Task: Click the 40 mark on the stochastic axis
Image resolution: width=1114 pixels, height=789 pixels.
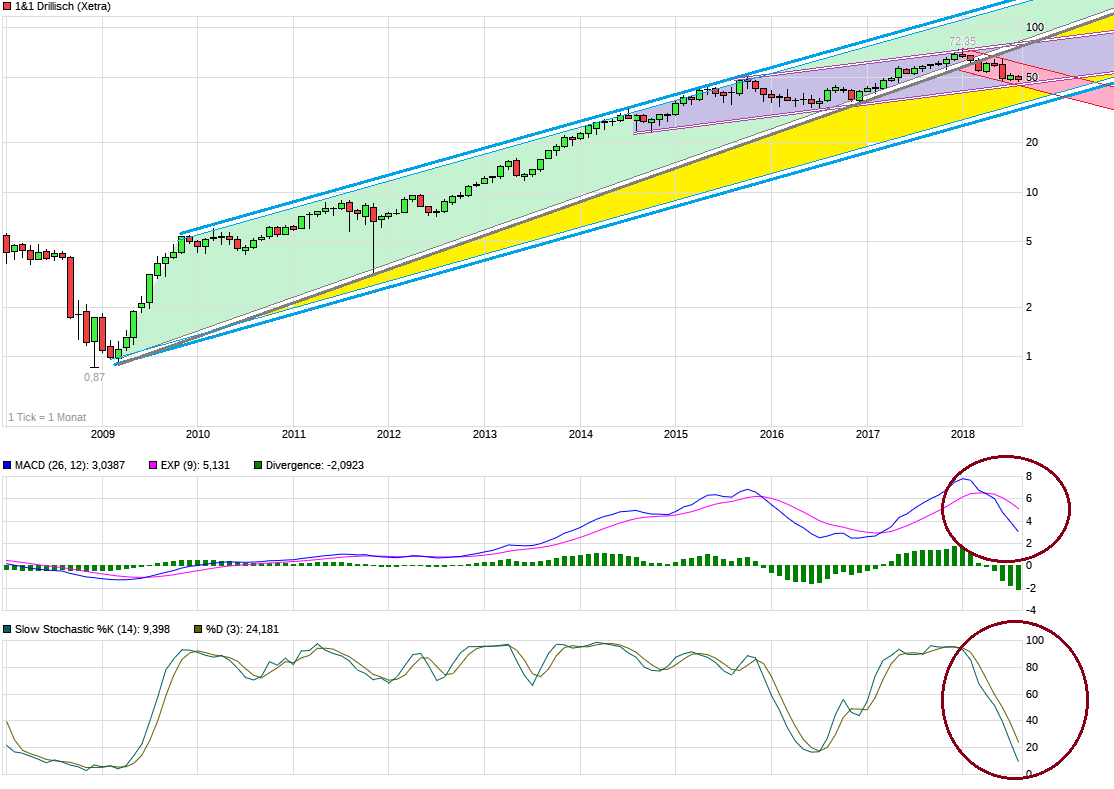Action: pyautogui.click(x=1032, y=720)
